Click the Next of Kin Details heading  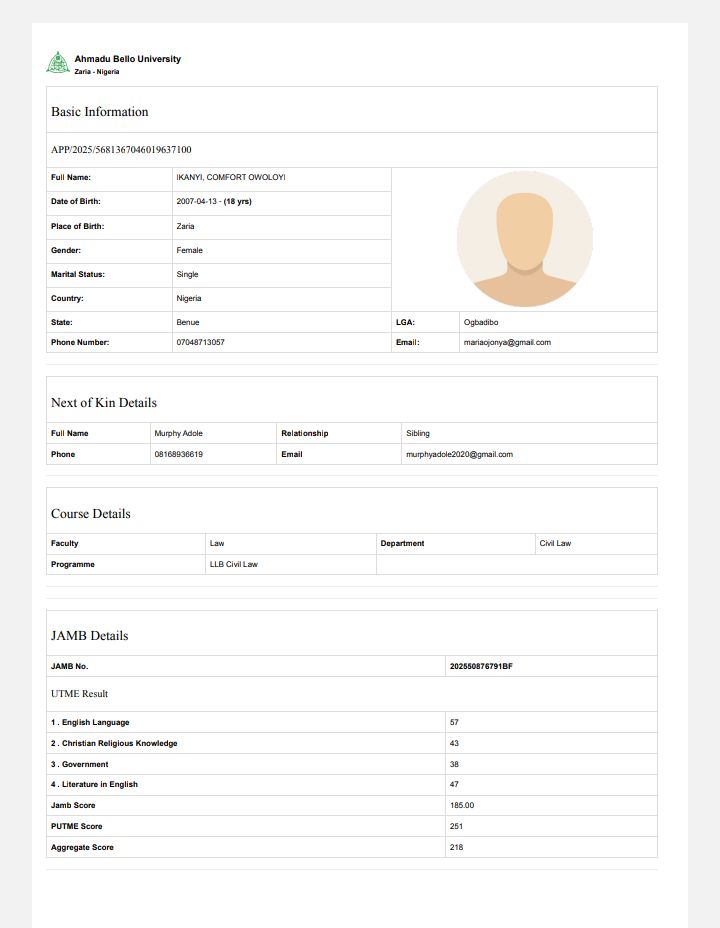[x=104, y=403]
